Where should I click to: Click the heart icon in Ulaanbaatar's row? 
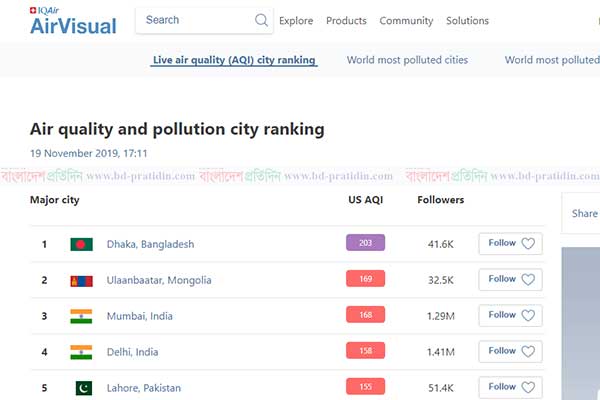(528, 279)
